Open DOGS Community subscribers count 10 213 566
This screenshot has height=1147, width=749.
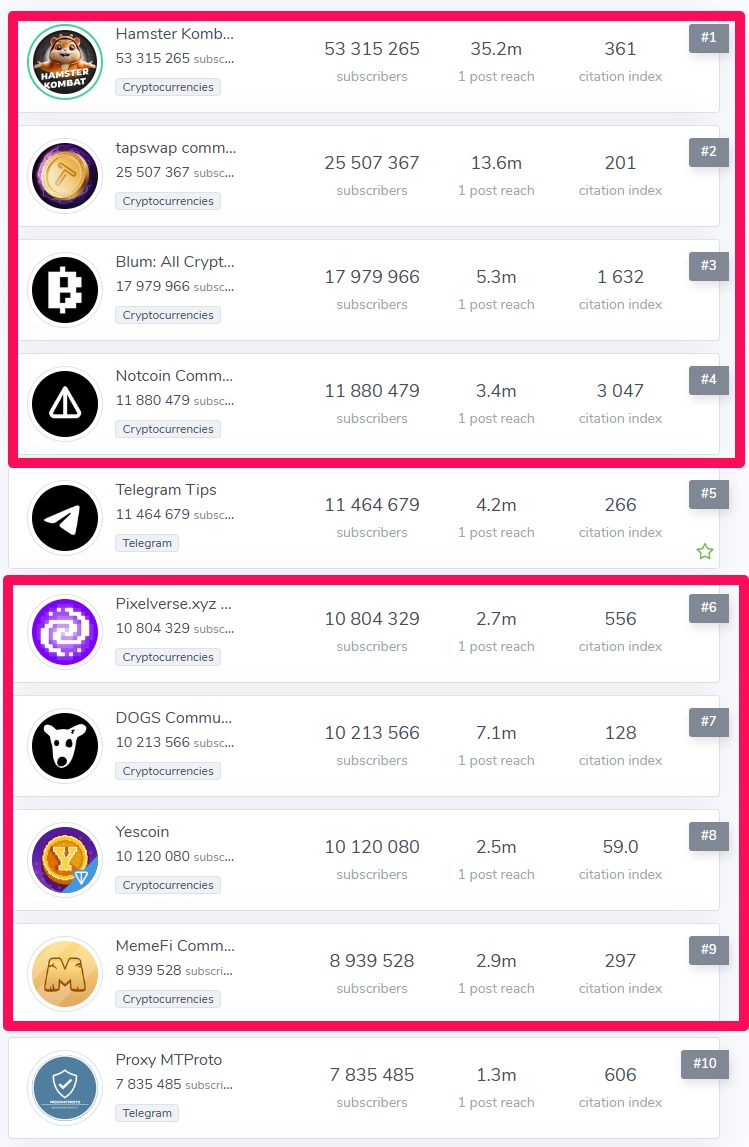click(372, 733)
